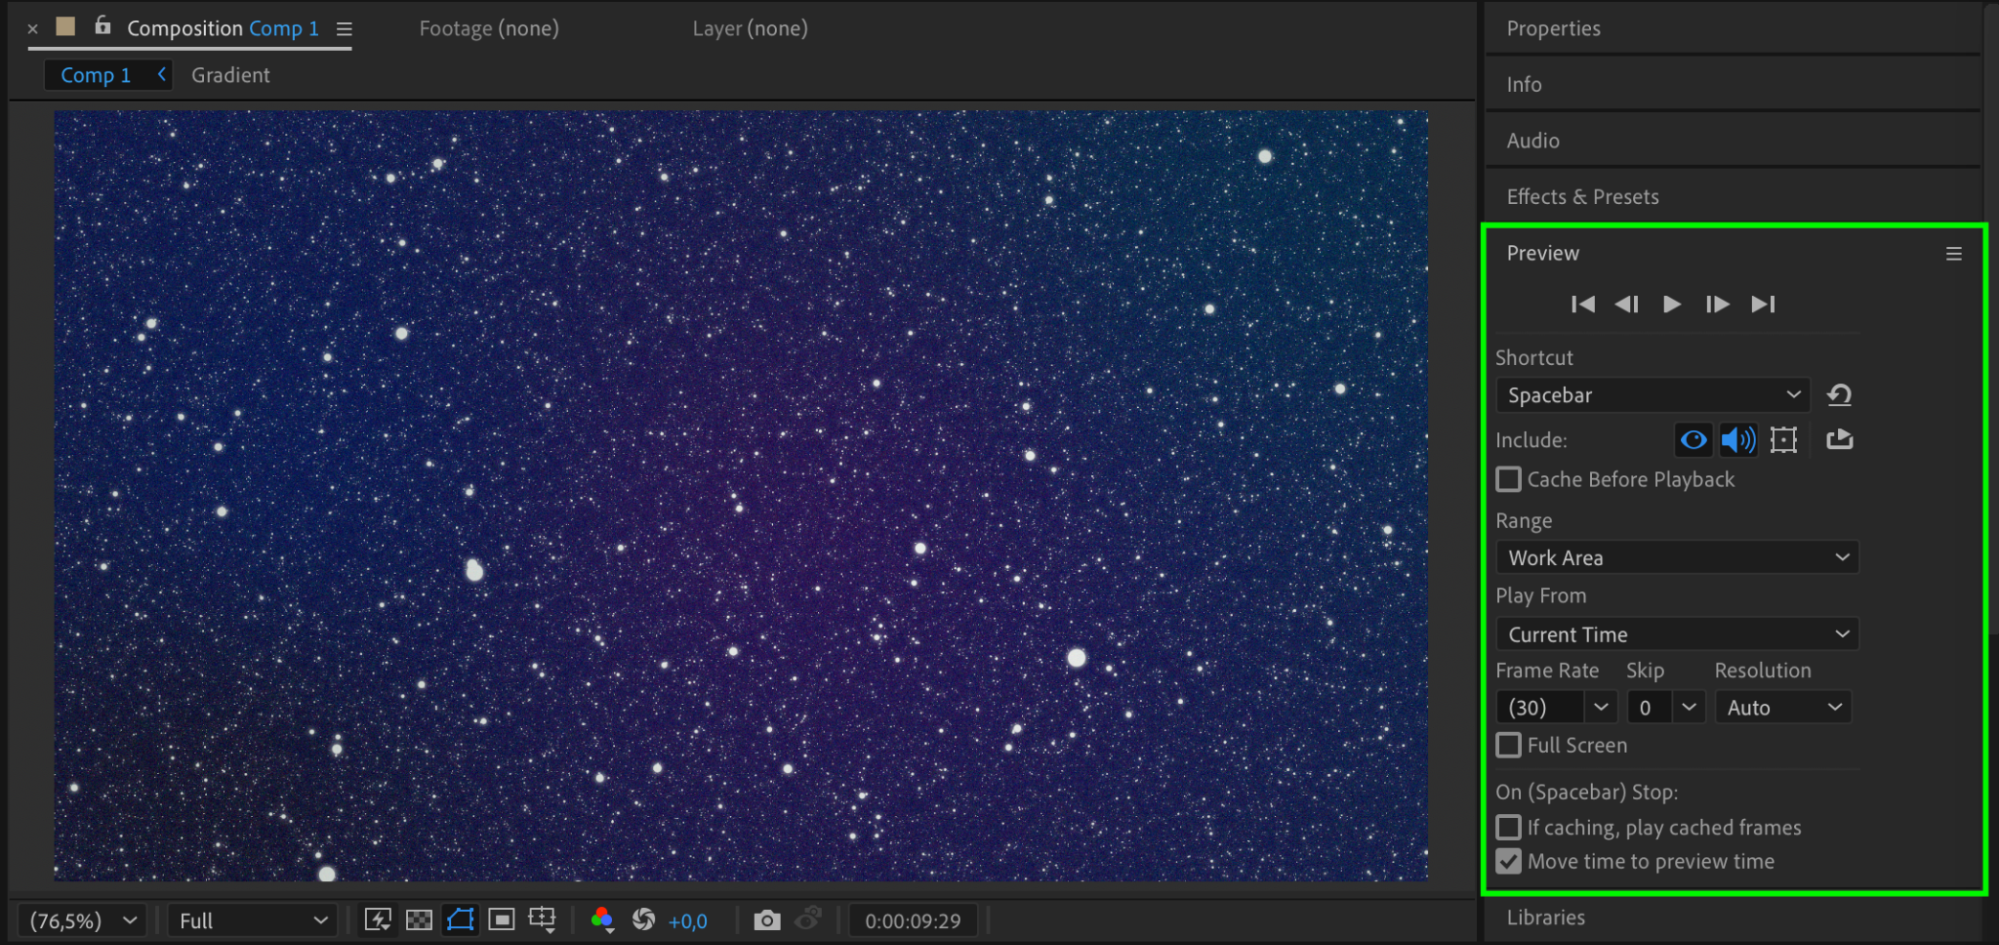The width and height of the screenshot is (1999, 945).
Task: Toggle mask and shape path visibility
Action: click(x=460, y=920)
